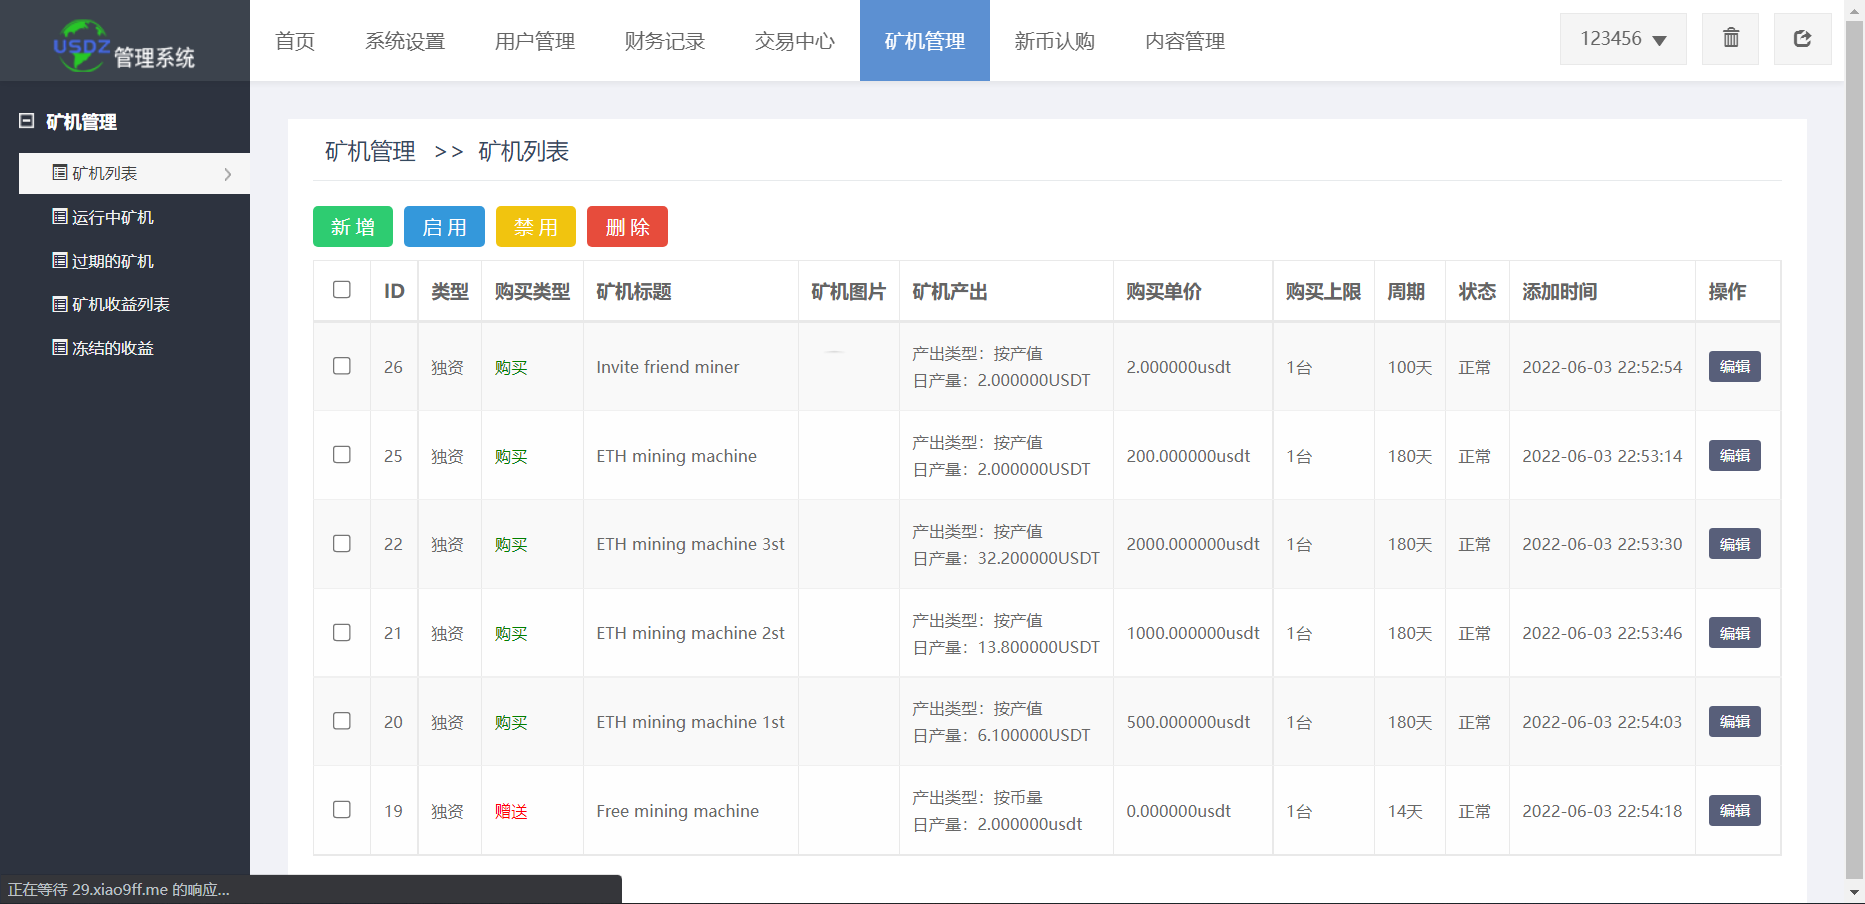Click the 矿机管理 breadcrumb text
The height and width of the screenshot is (904, 1865).
[370, 151]
